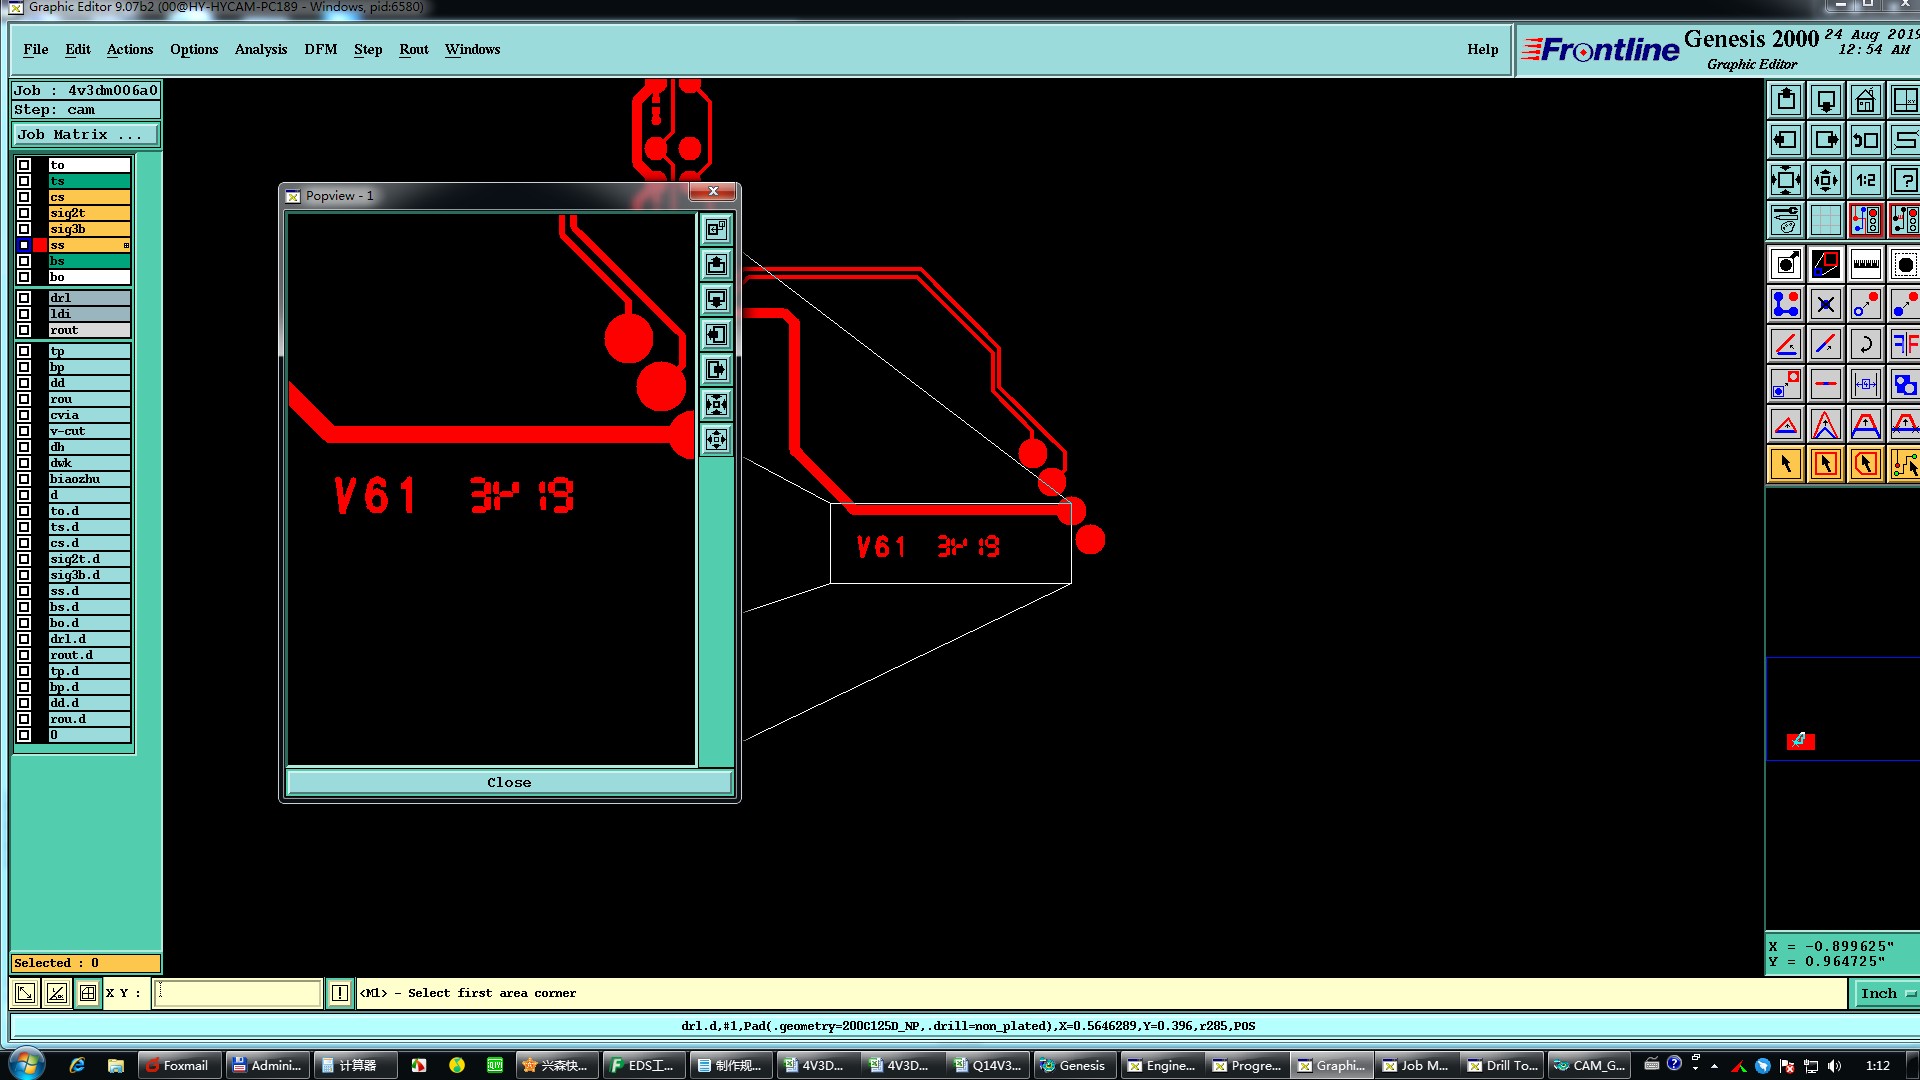
Task: Toggle checkbox for layer 'ts'
Action: click(x=24, y=181)
